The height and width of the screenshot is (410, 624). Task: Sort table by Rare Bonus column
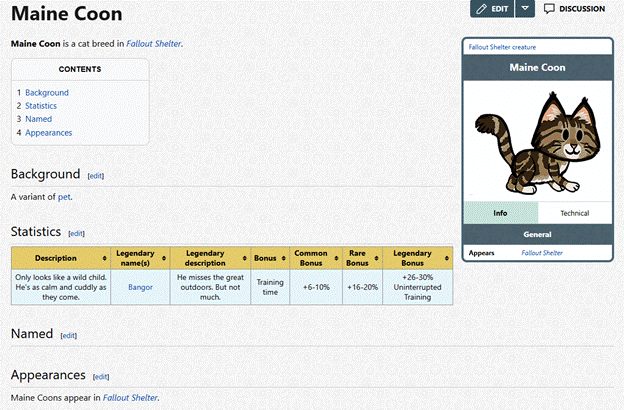(x=362, y=258)
